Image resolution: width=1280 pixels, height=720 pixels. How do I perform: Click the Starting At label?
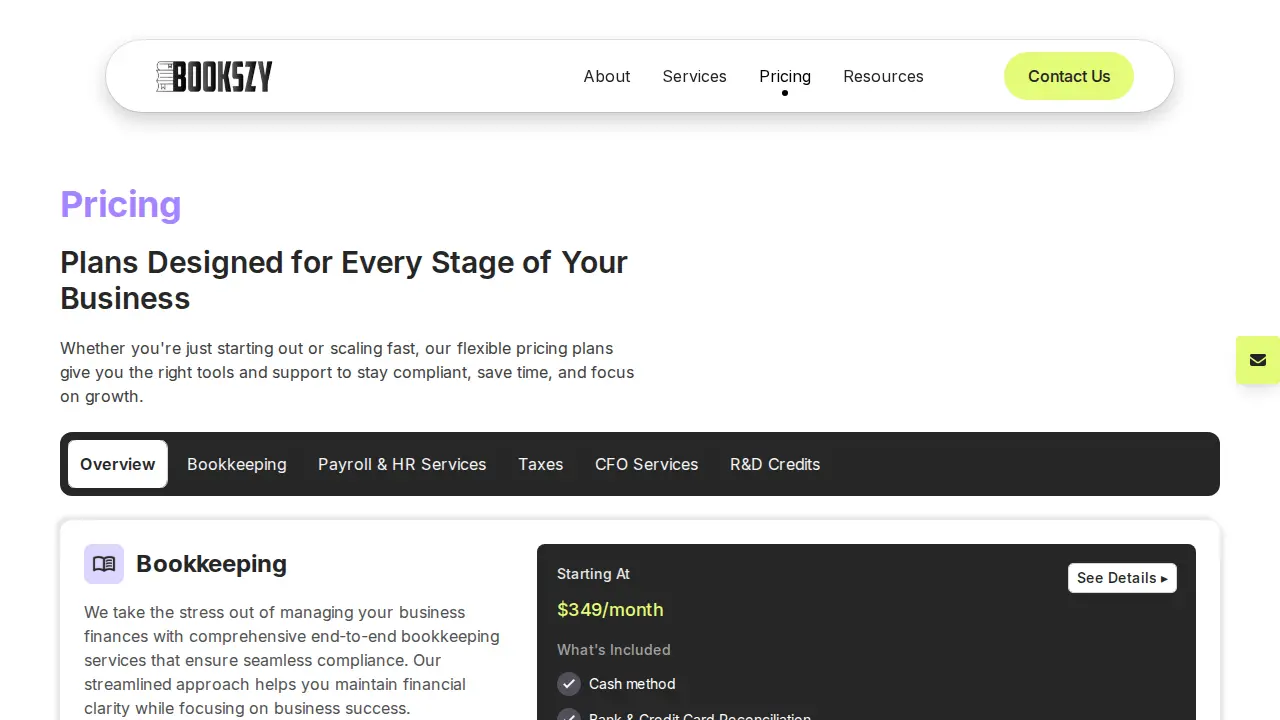[x=593, y=574]
